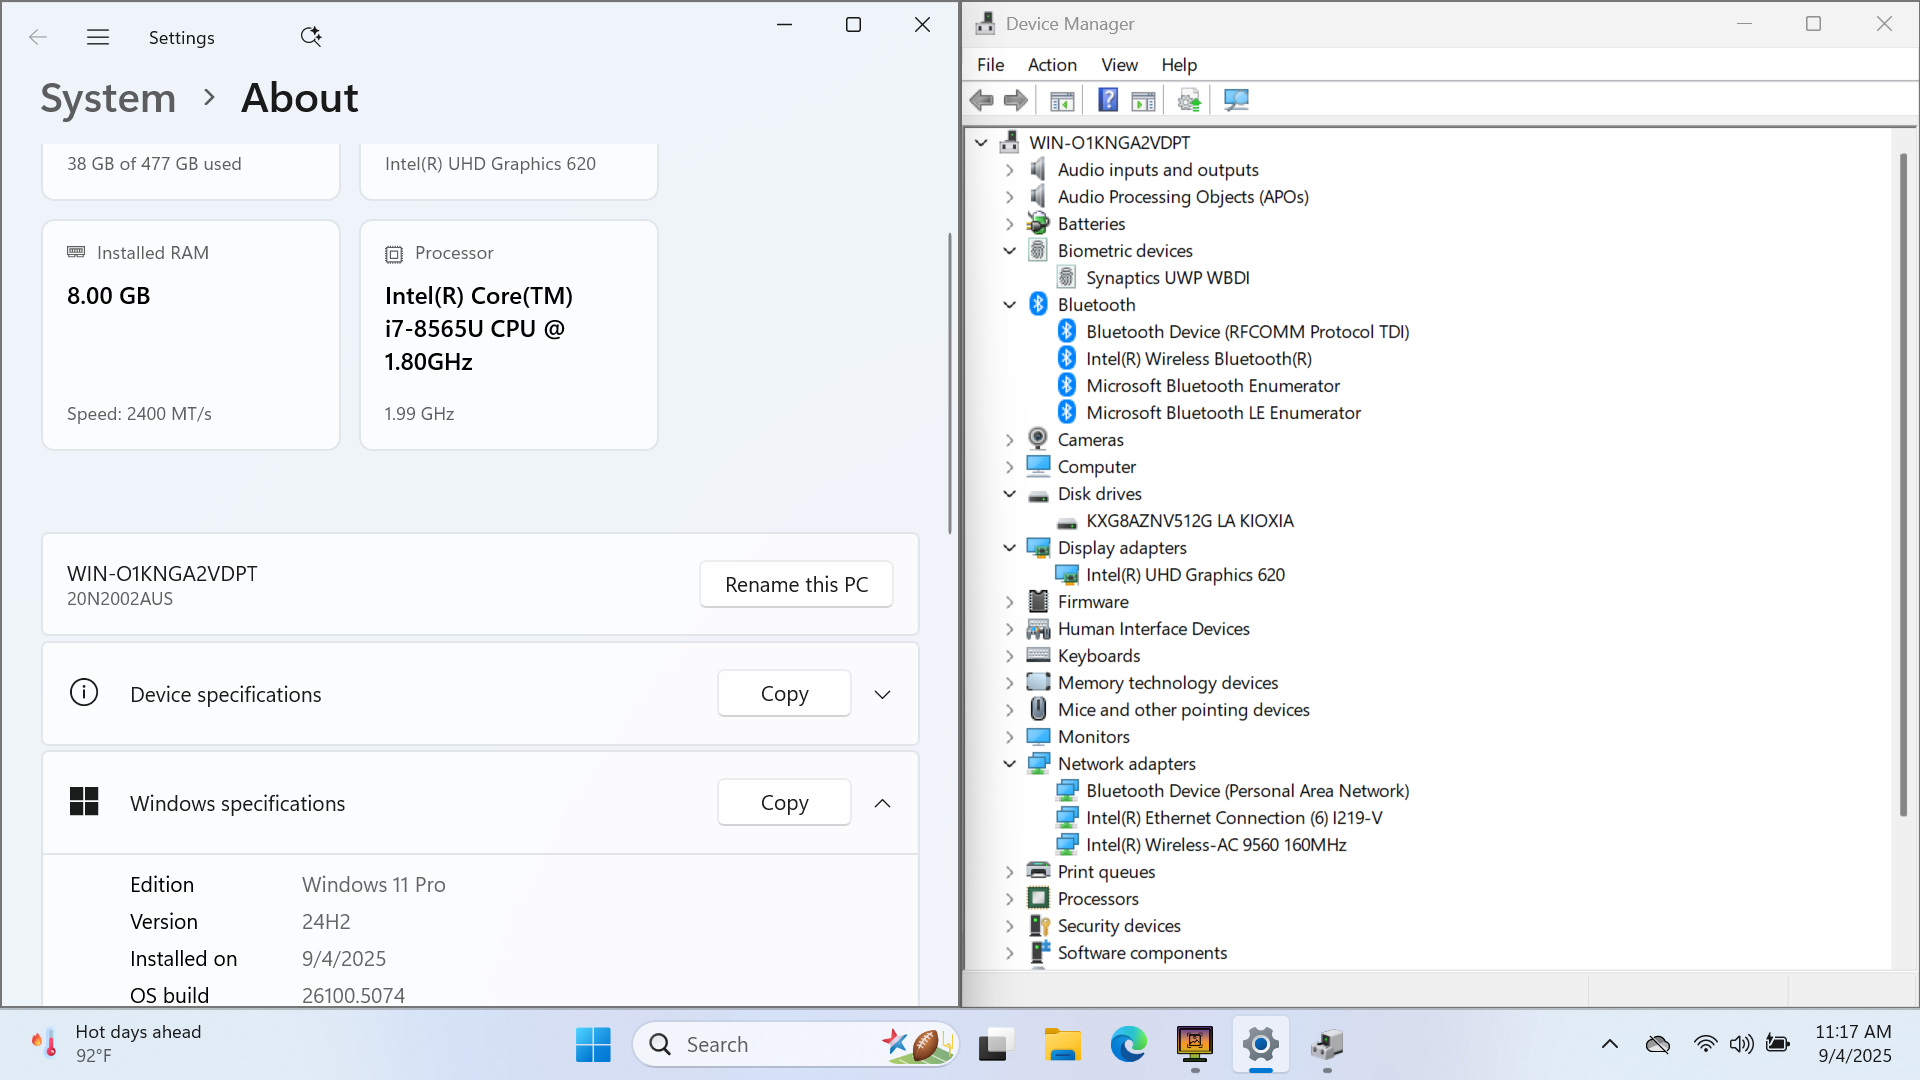Screen dimensions: 1920x1080
Task: Select Microsoft Bluetooth Enumerator device
Action: pyautogui.click(x=1212, y=386)
